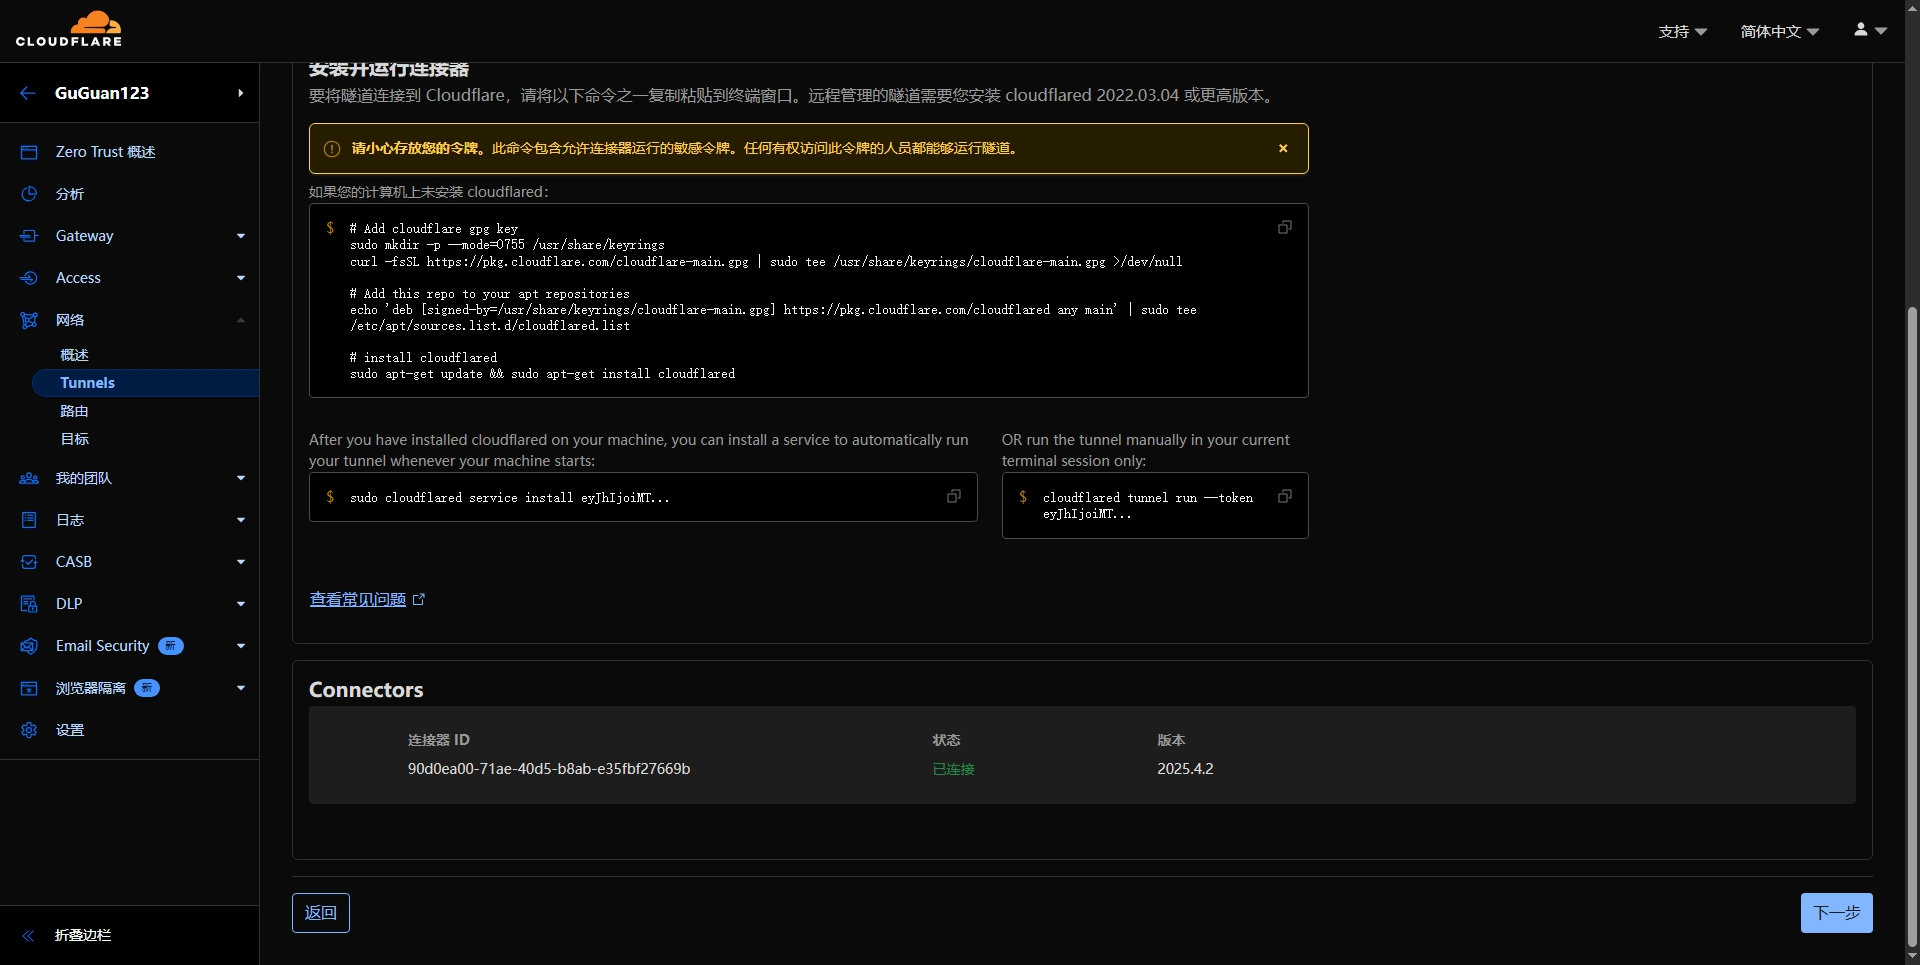This screenshot has height=965, width=1920.
Task: Click the 连接器 ID column header
Action: coord(438,740)
